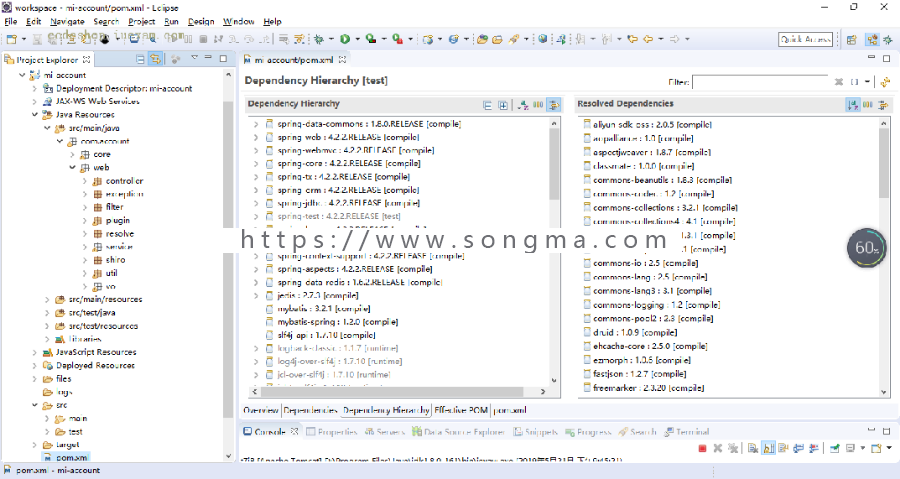
Task: Click the green Debug bug icon
Action: click(319, 39)
